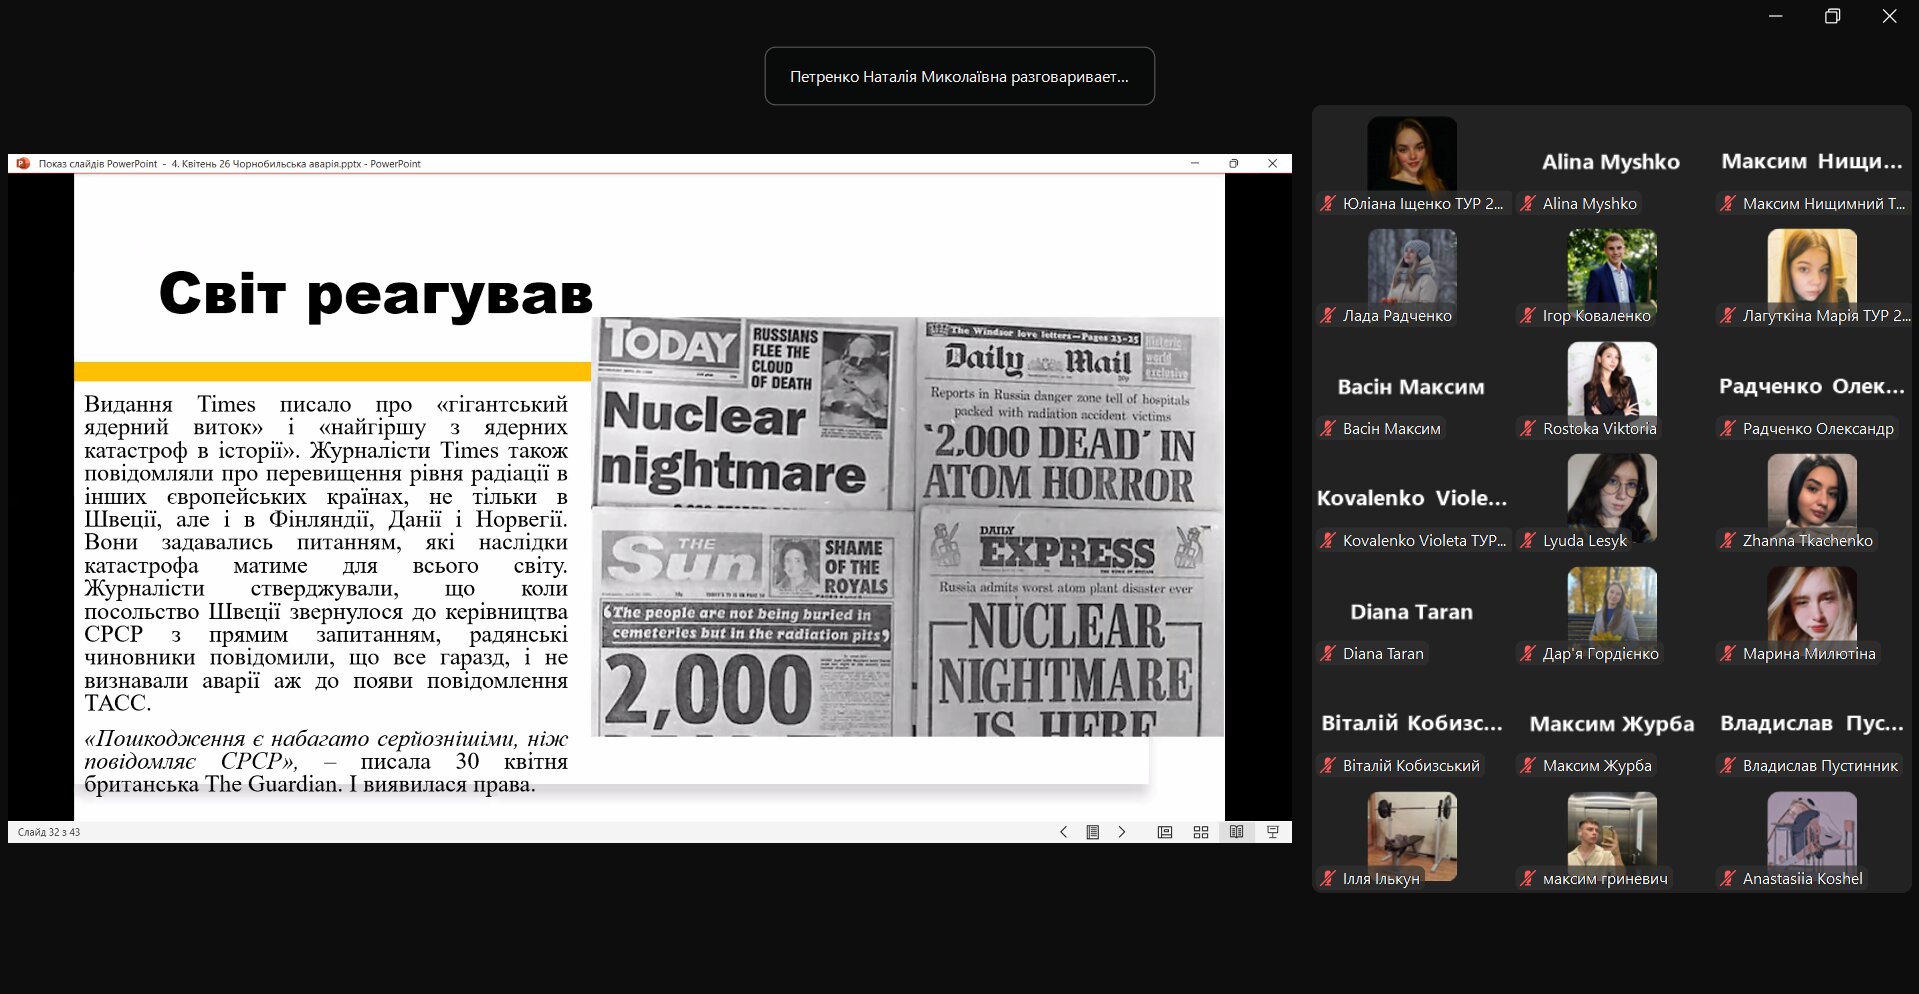Go to previous slide in PowerPoint status bar
The height and width of the screenshot is (994, 1919).
pyautogui.click(x=1063, y=832)
